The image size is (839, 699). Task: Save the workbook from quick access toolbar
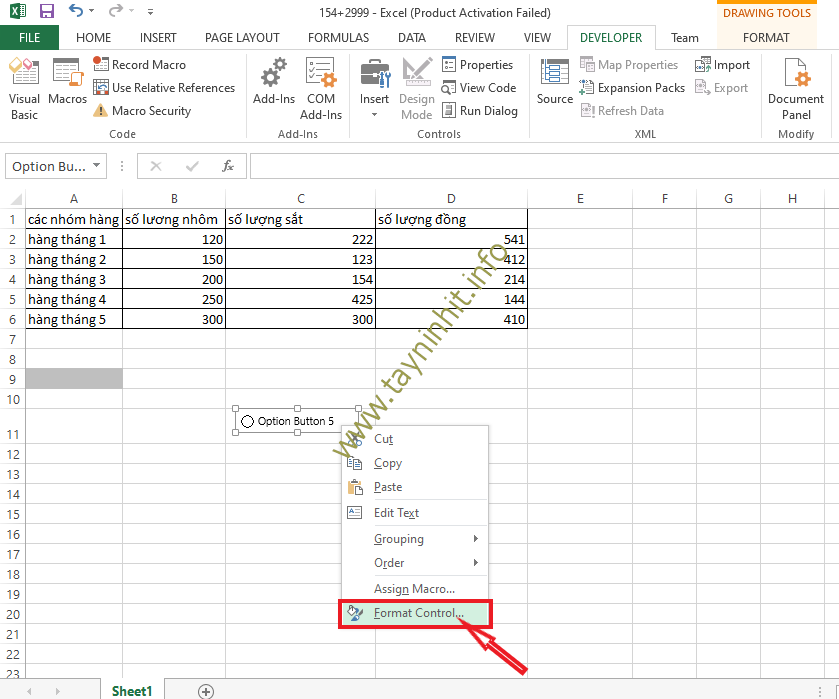pos(46,12)
